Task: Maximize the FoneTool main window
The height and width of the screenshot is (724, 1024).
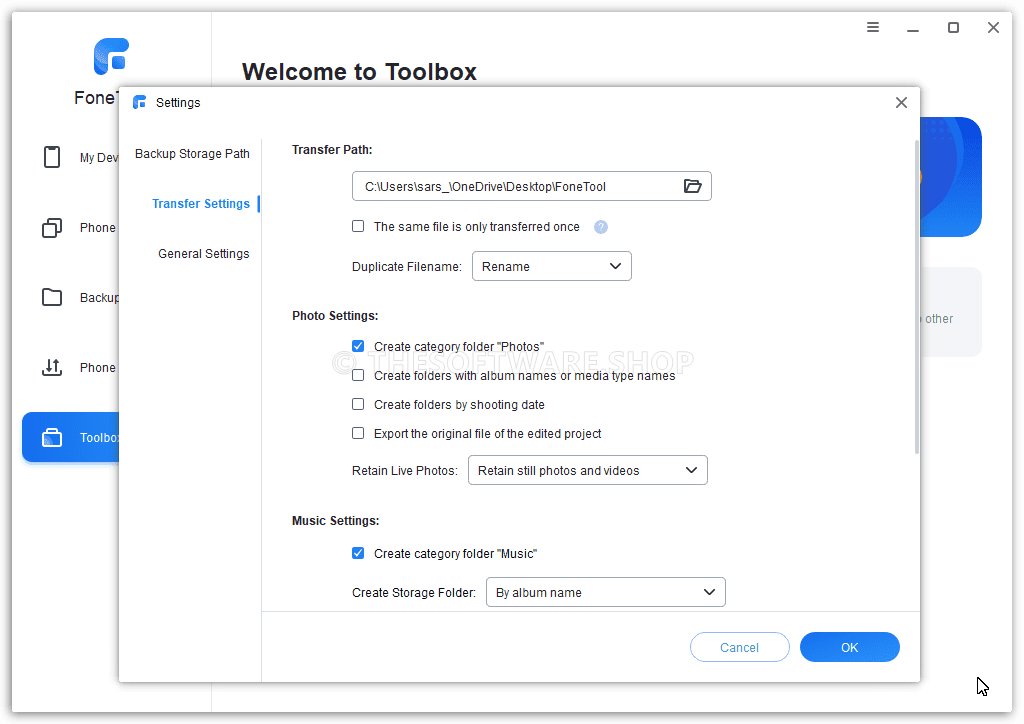Action: point(953,27)
